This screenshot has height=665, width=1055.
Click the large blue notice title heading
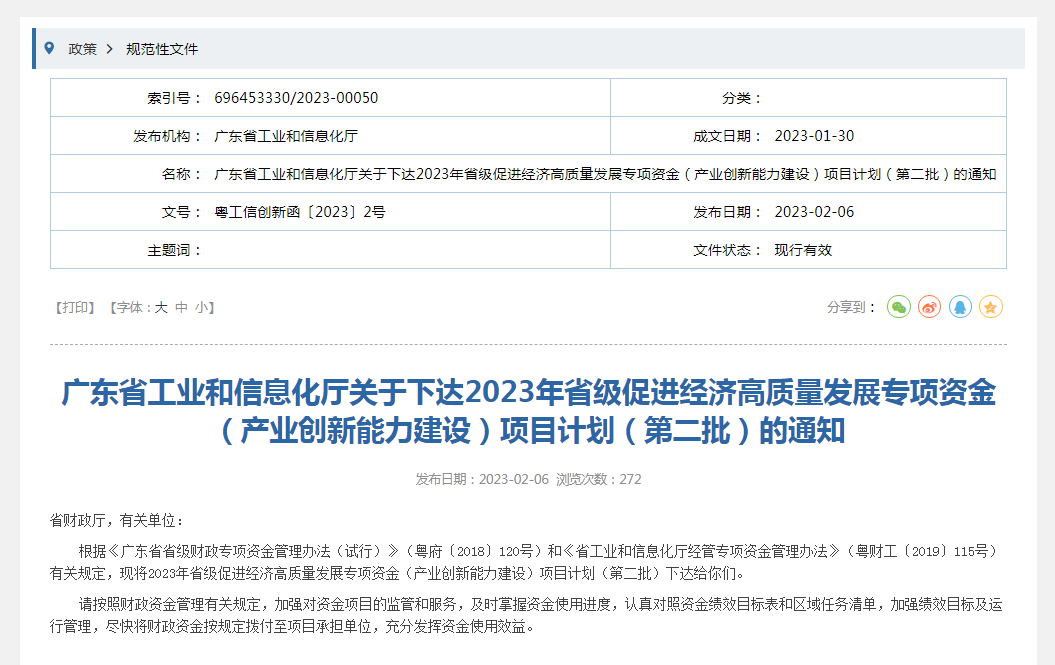pos(528,411)
